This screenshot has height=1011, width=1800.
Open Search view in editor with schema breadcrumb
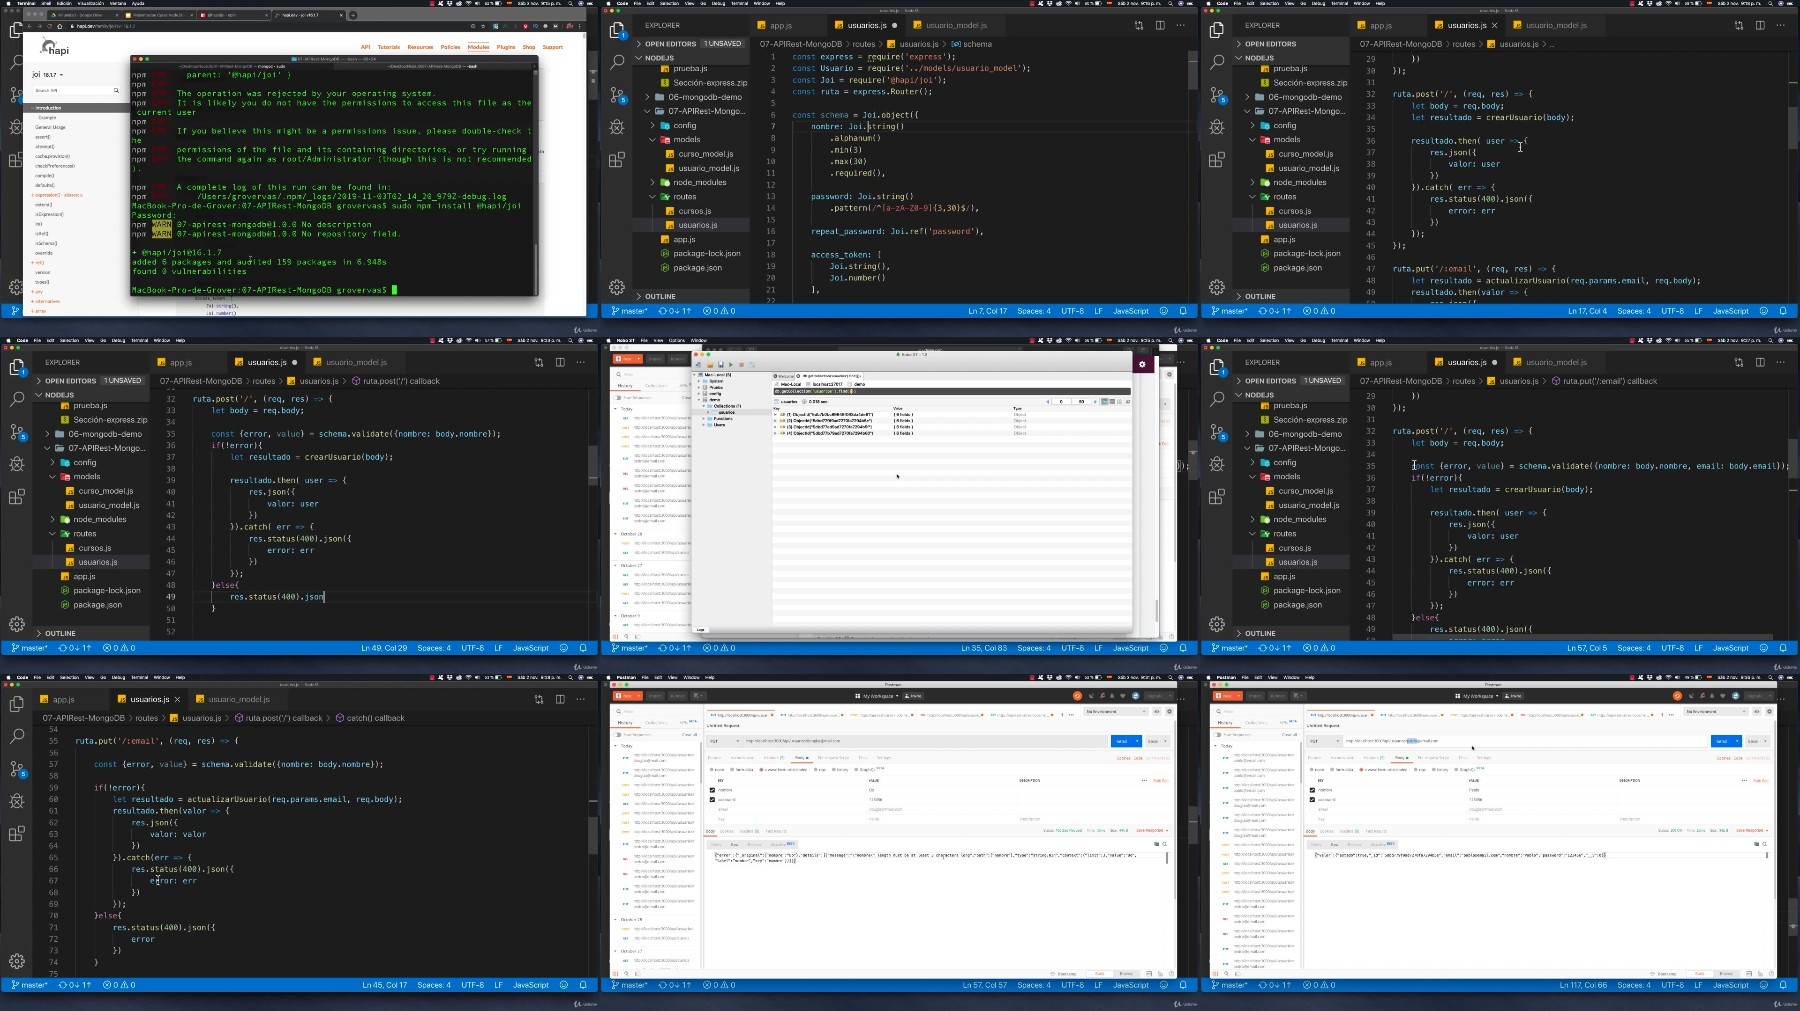coord(616,62)
